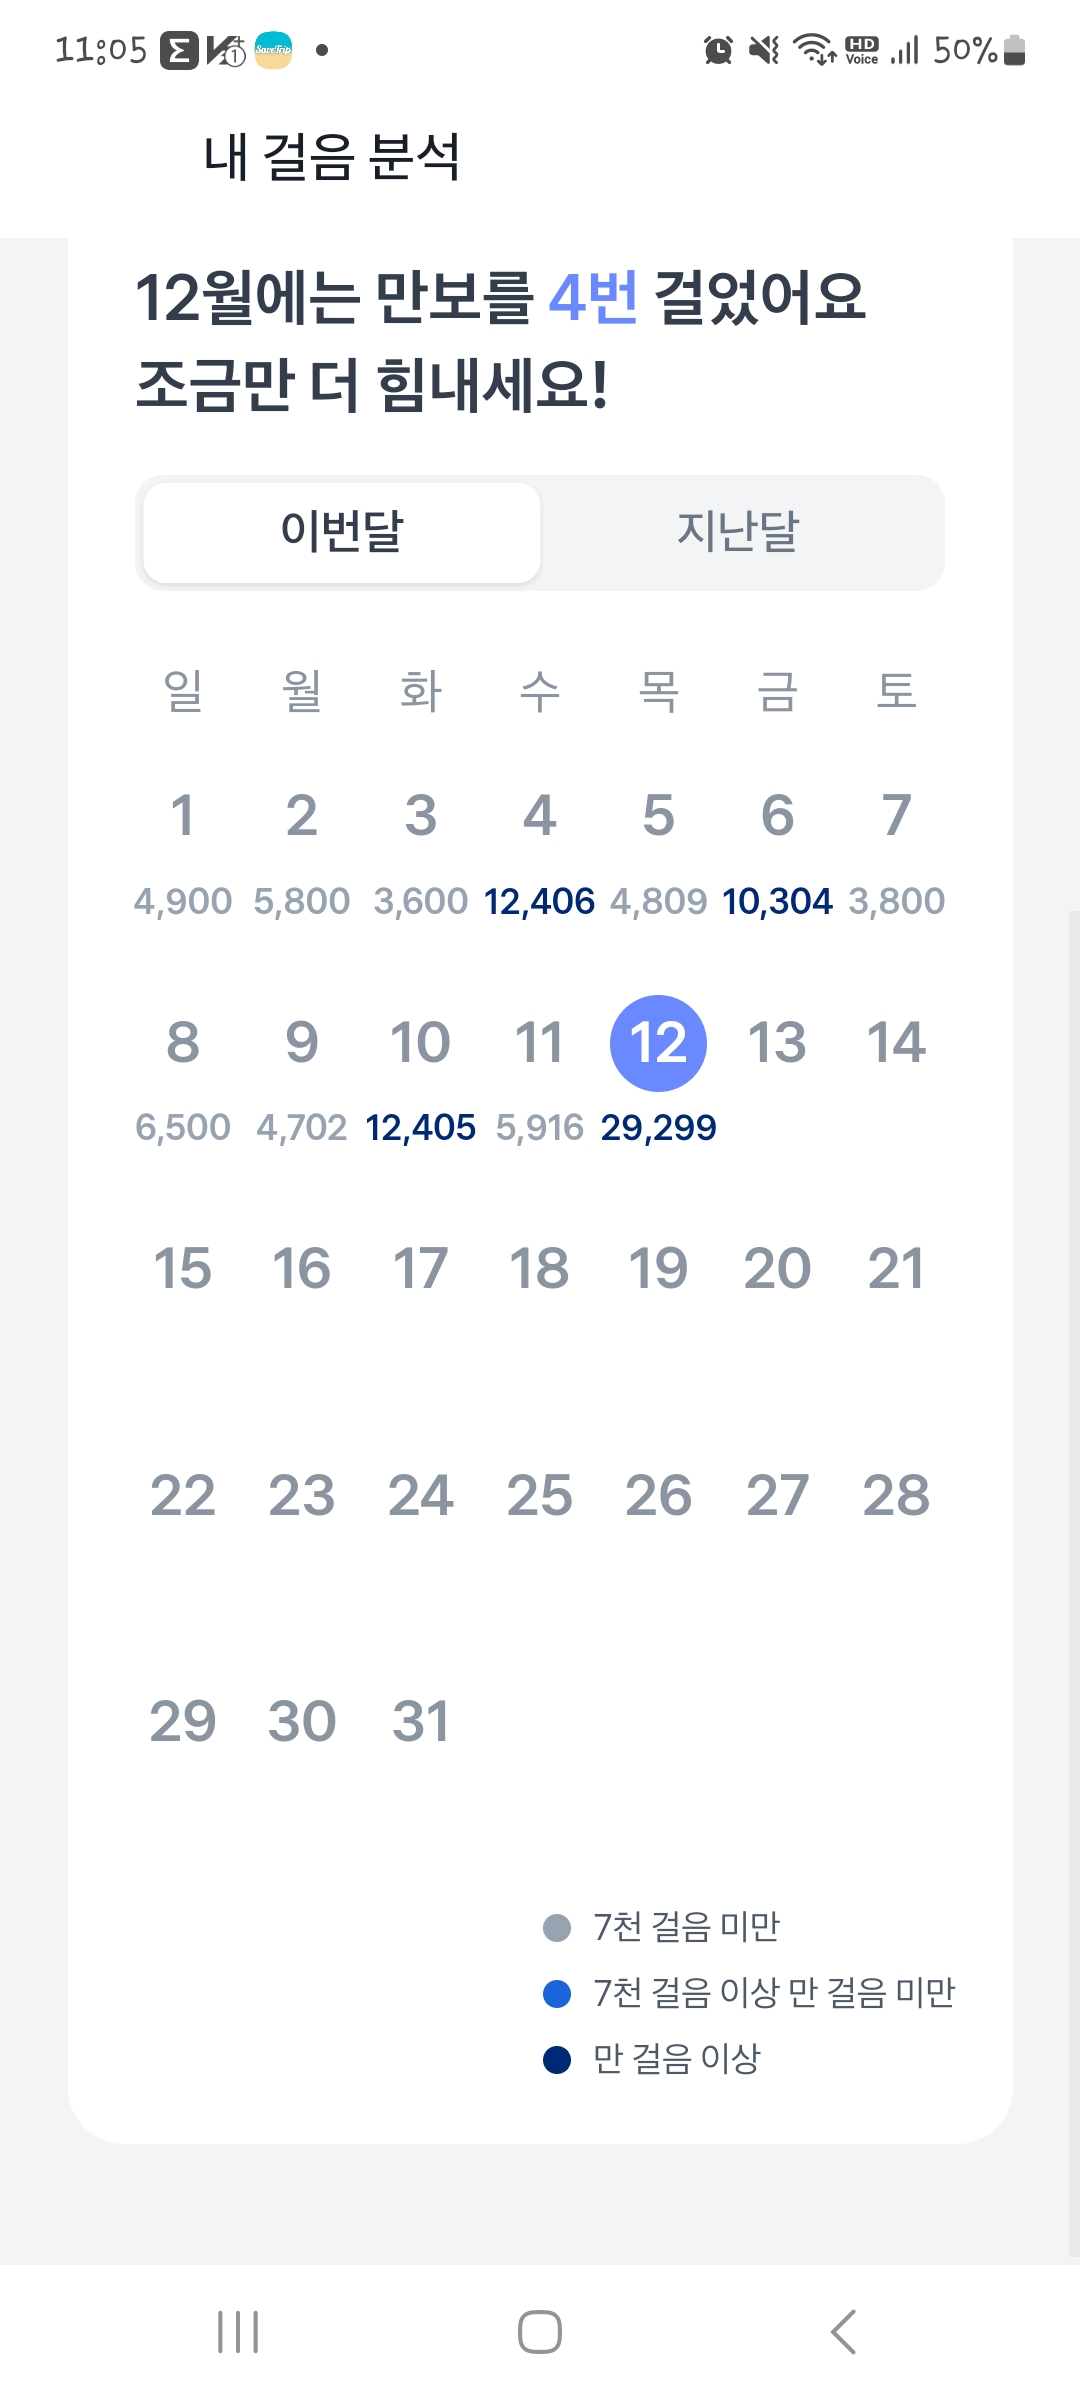Select day 4 with 12,406 steps

[539, 816]
